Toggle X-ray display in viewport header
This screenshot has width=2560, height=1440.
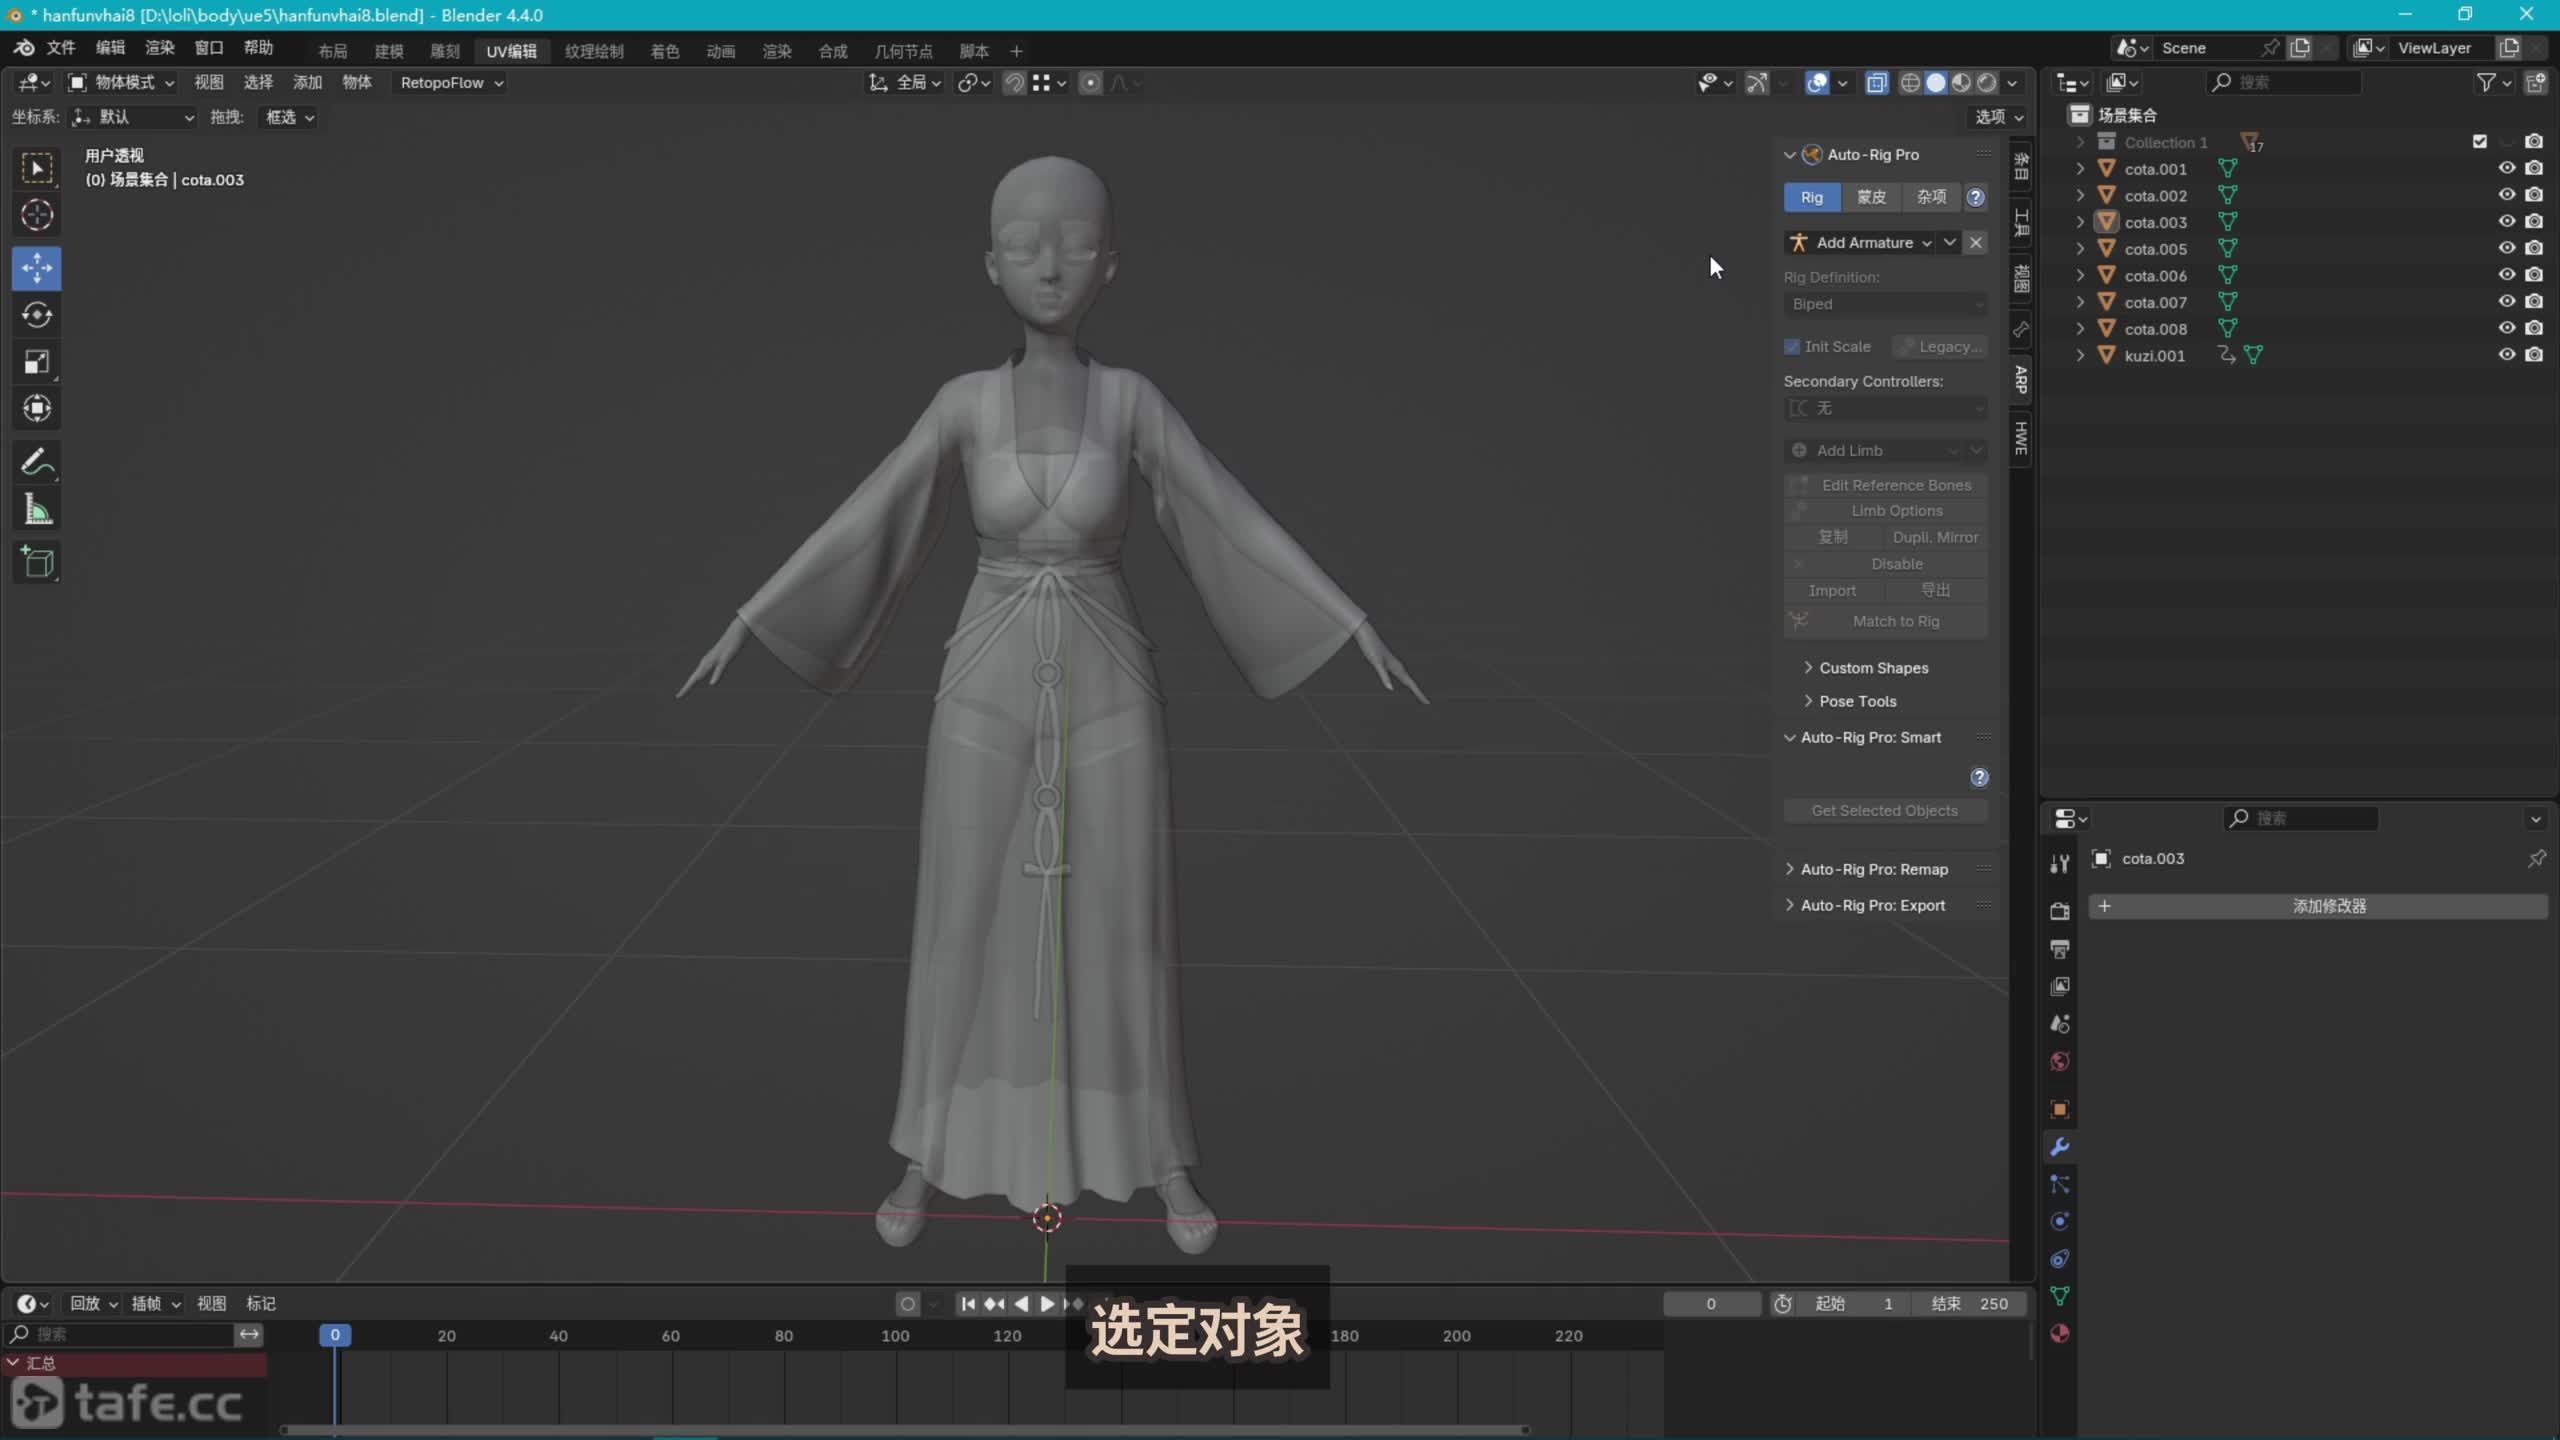click(x=1876, y=83)
